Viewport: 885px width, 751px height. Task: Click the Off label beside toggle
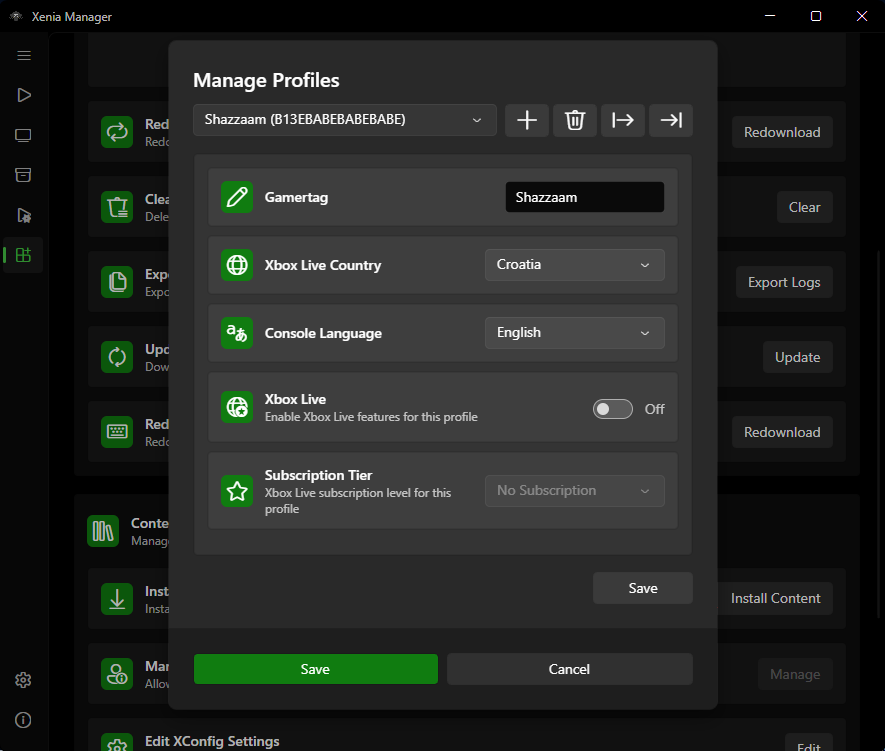point(655,409)
